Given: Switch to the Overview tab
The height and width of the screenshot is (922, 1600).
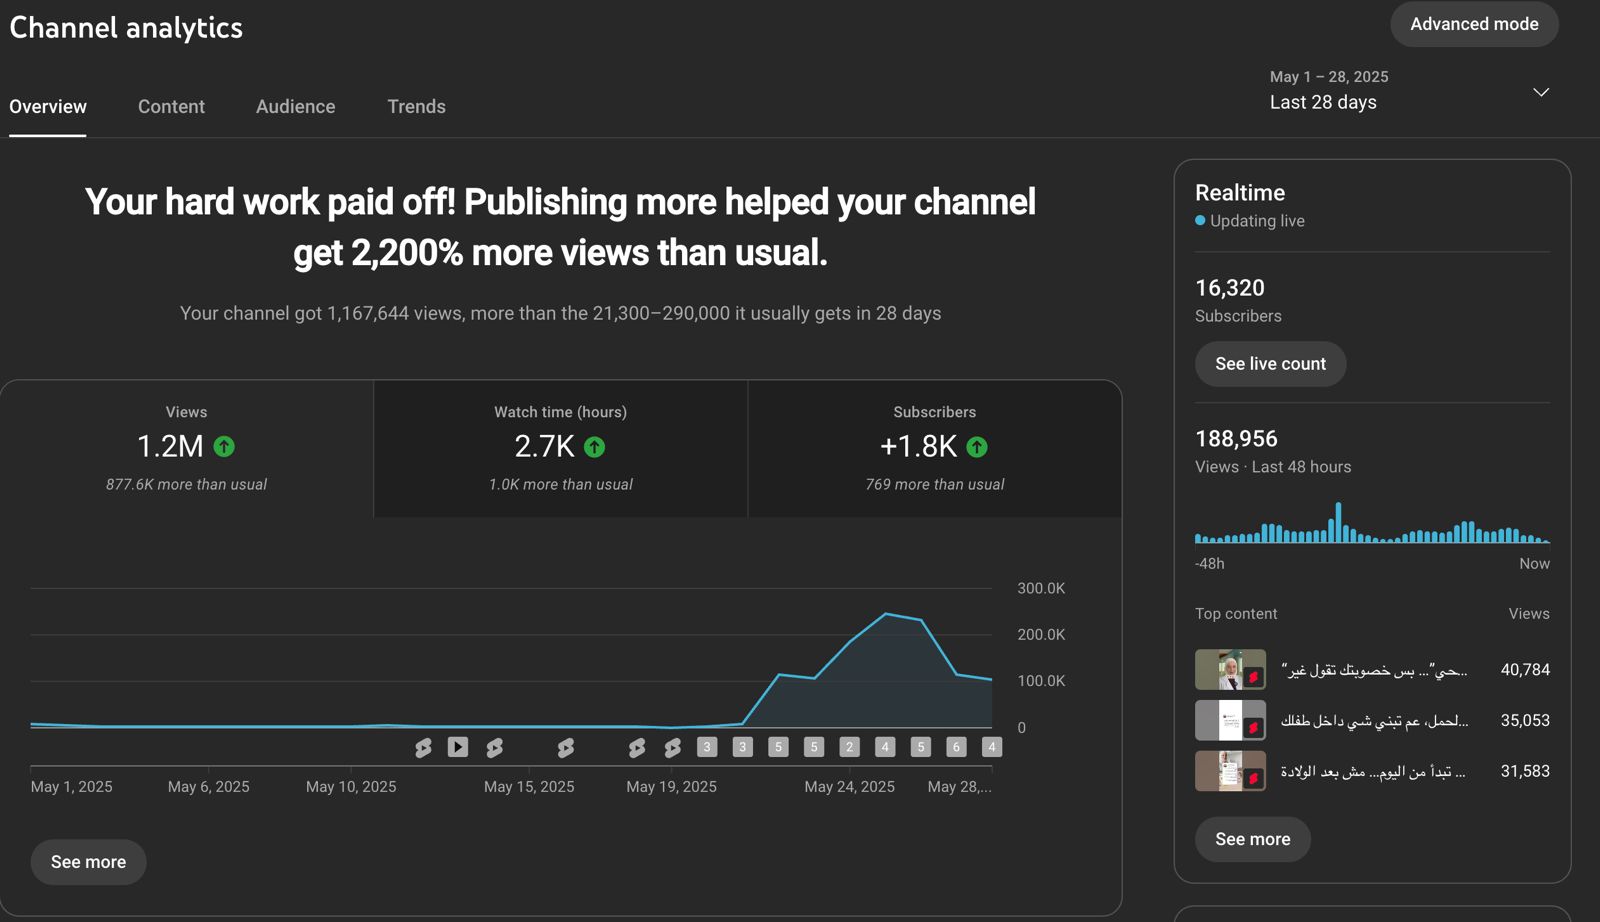Looking at the screenshot, I should [48, 106].
